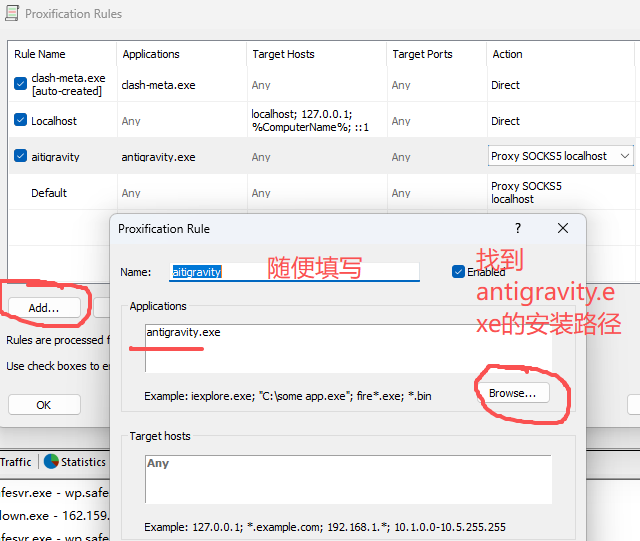The height and width of the screenshot is (541, 640).
Task: Click the Statistics chart icon
Action: 48,462
